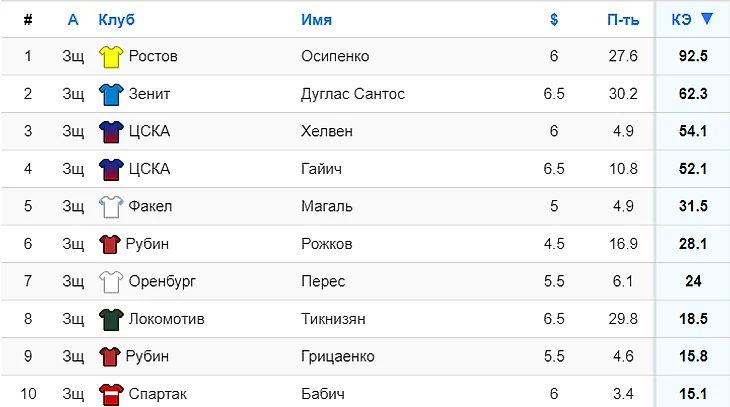The height and width of the screenshot is (407, 730).
Task: Click the yellow Rostov jersey icon
Action: 110,57
